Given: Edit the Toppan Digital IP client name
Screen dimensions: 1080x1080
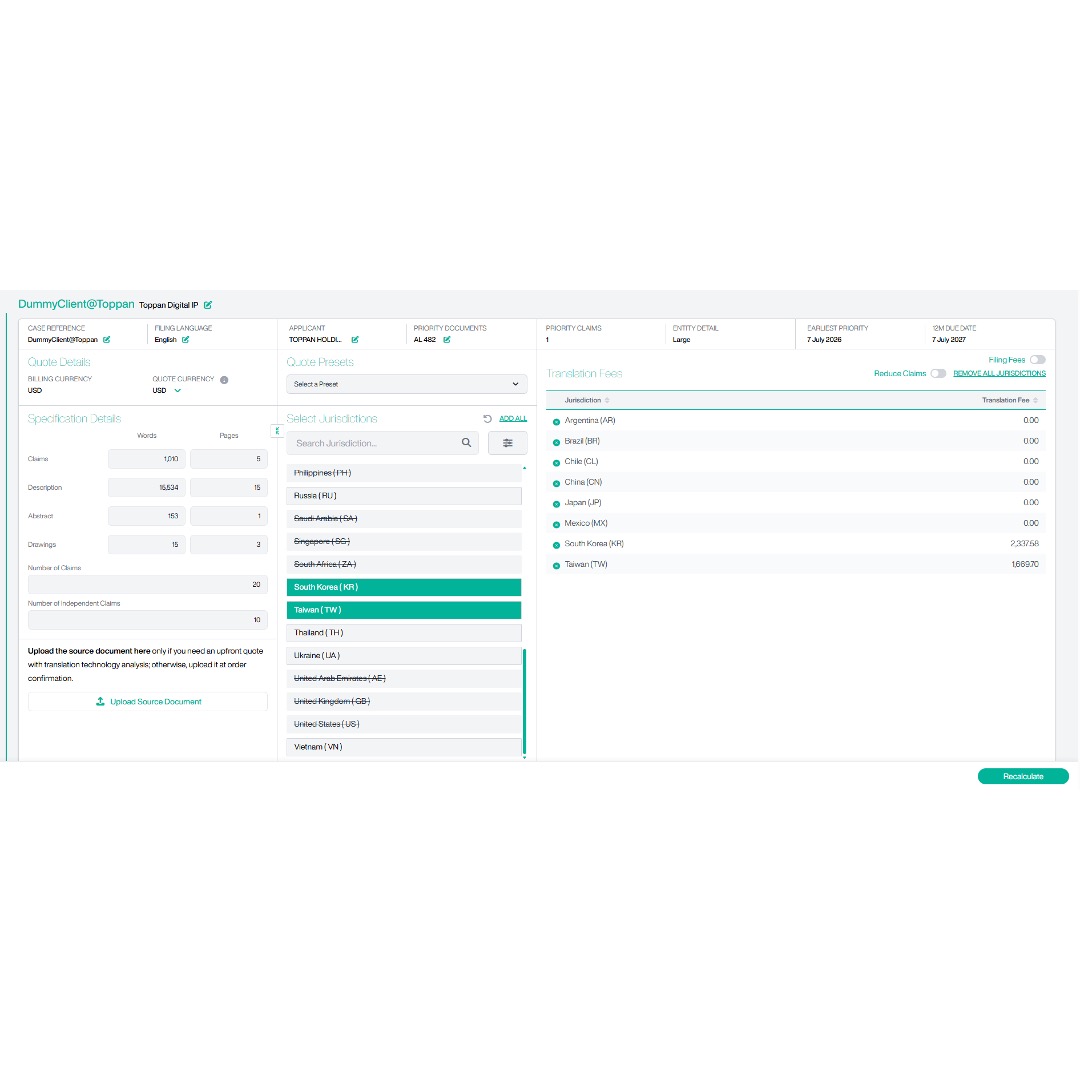Looking at the screenshot, I should pyautogui.click(x=208, y=305).
